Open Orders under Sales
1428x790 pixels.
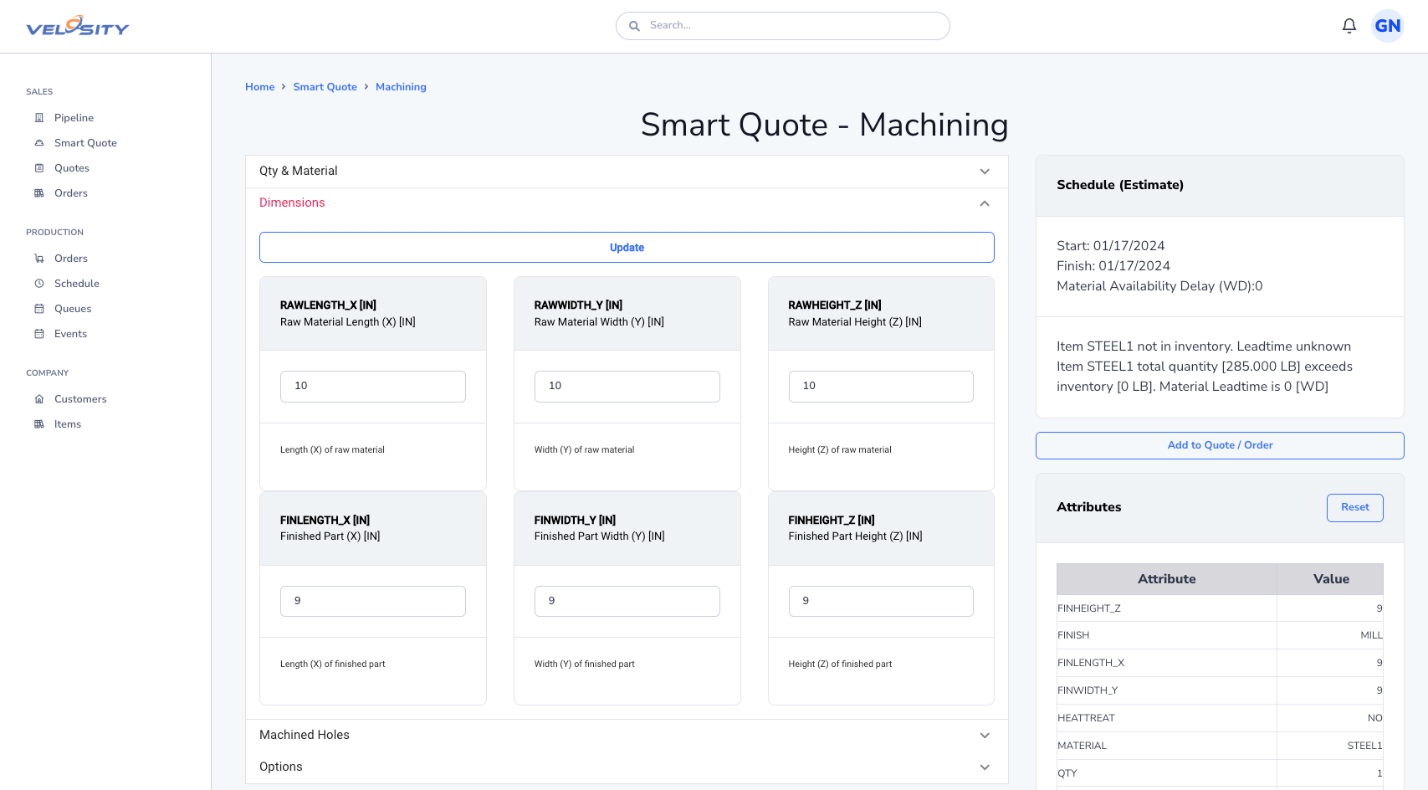tap(71, 193)
